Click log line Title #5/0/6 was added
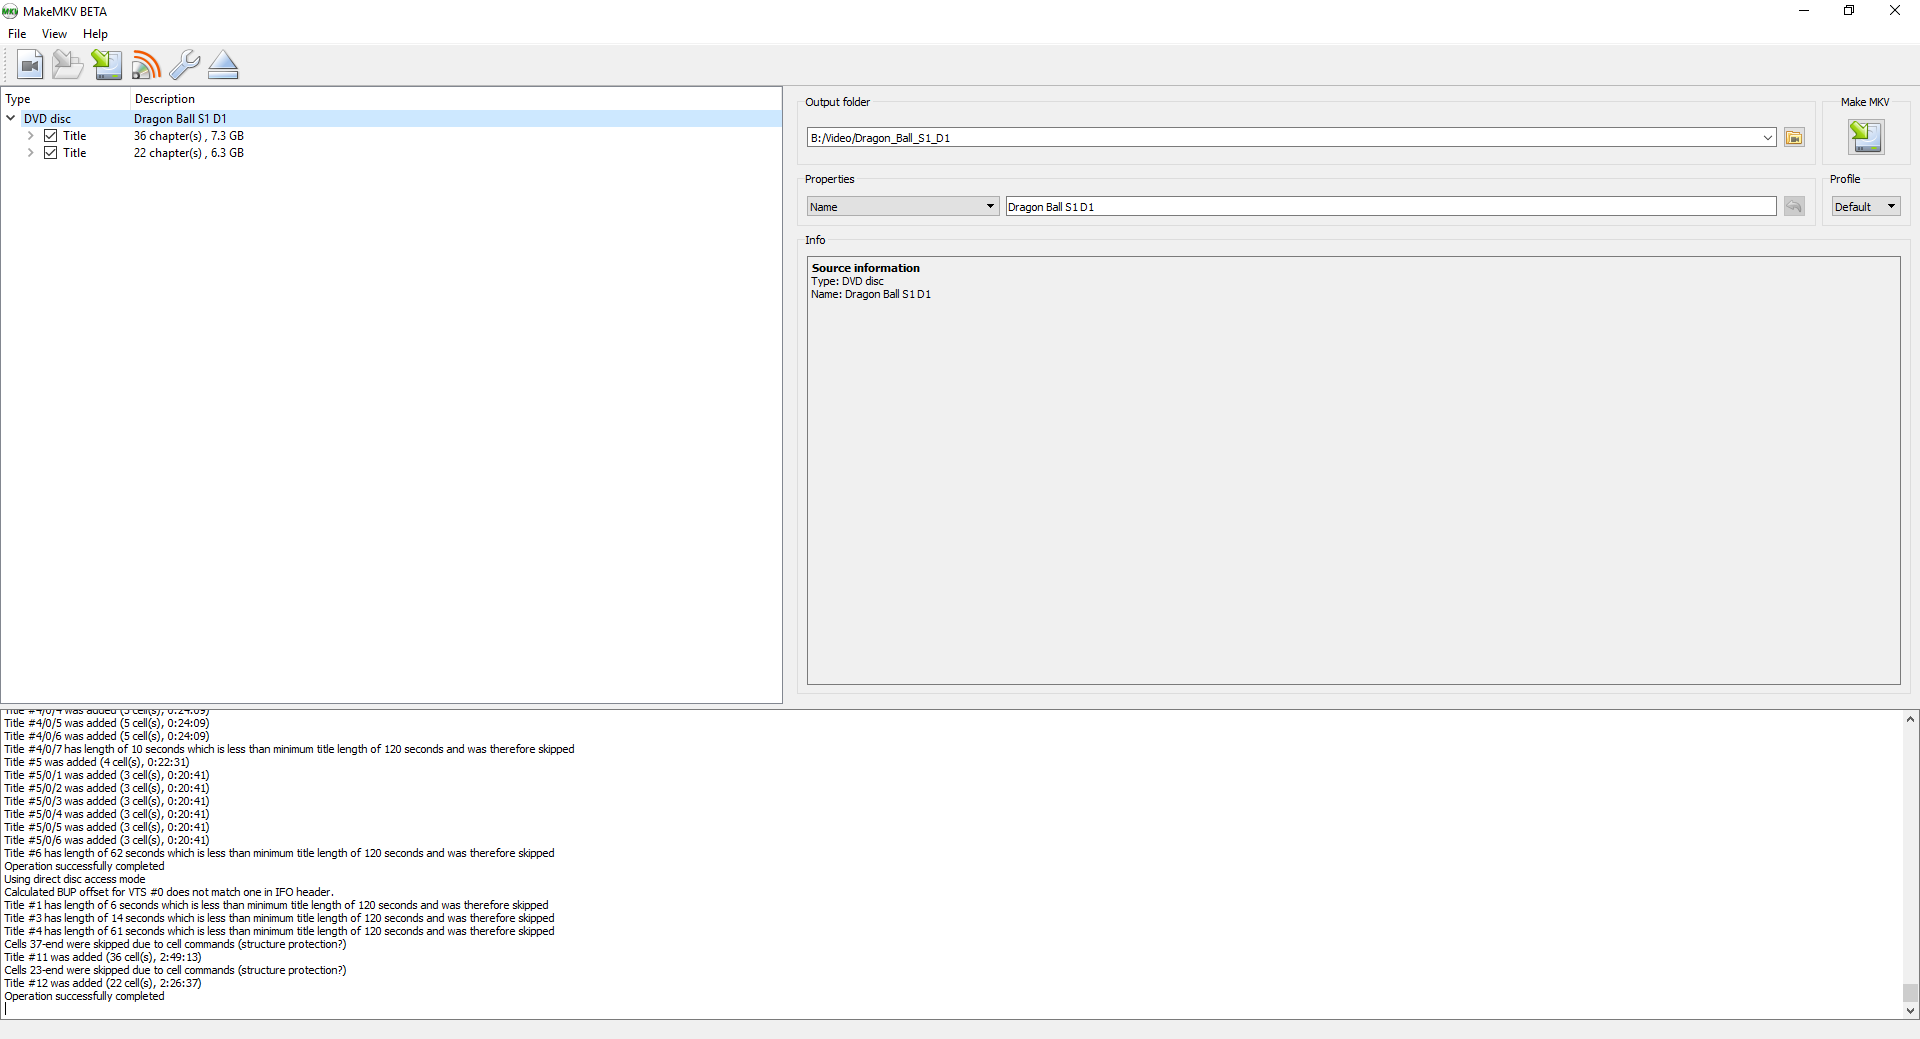This screenshot has height=1039, width=1920. pyautogui.click(x=107, y=840)
